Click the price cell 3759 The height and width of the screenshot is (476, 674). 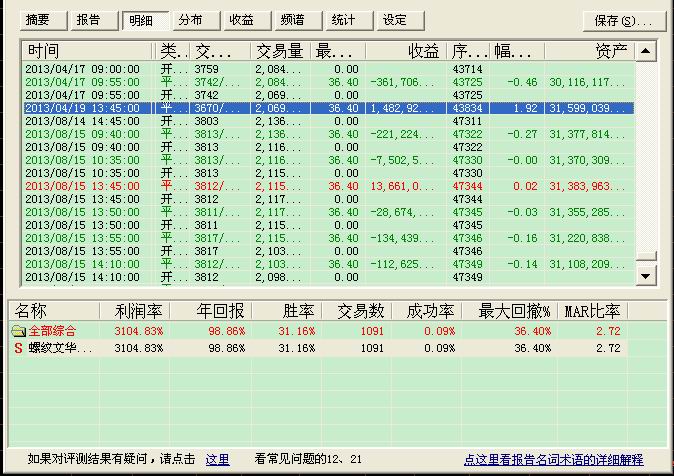(x=207, y=69)
